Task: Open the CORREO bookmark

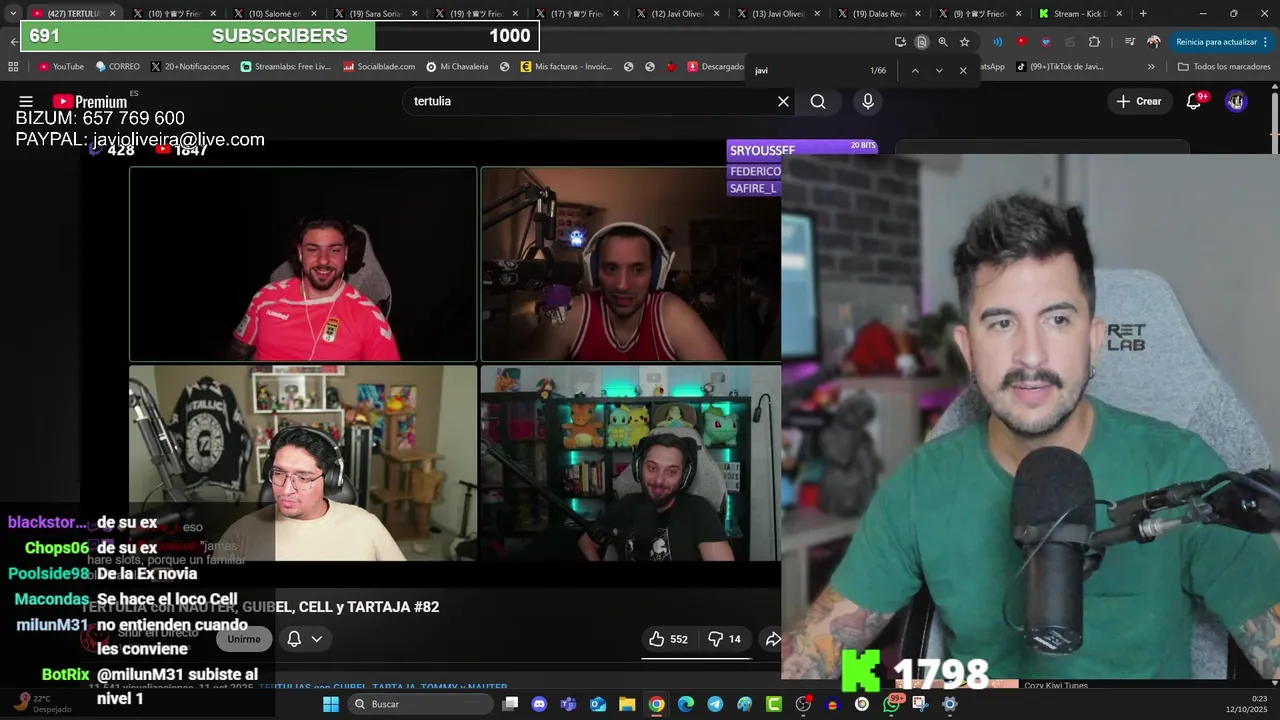Action: pyautogui.click(x=117, y=67)
